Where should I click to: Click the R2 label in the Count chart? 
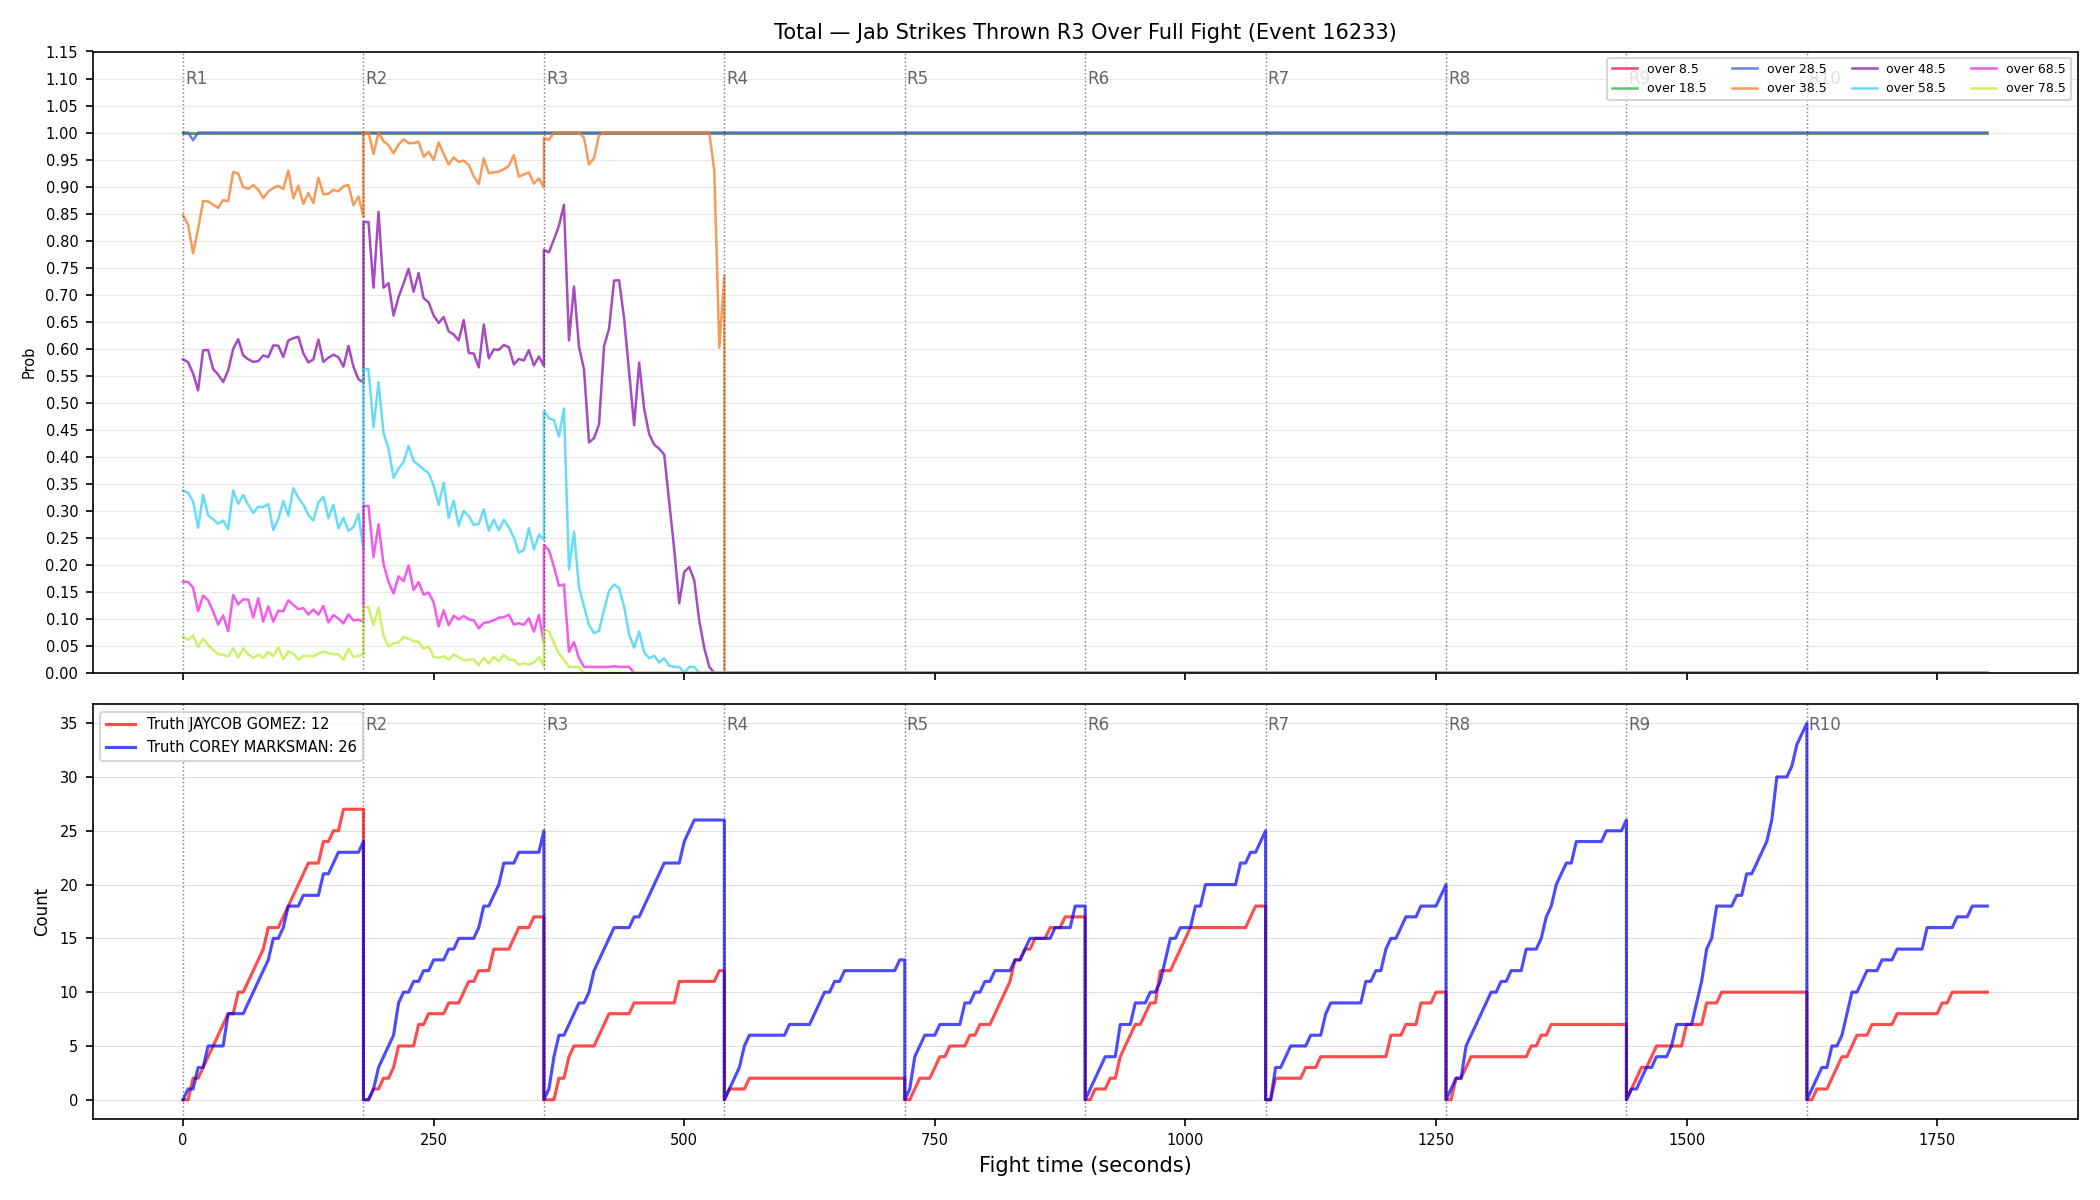click(x=376, y=724)
